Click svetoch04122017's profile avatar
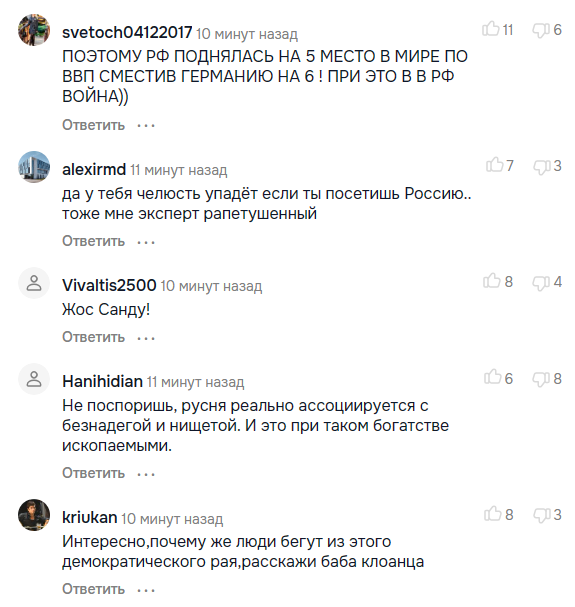Viewport: 575px width, 607px height. [x=34, y=30]
